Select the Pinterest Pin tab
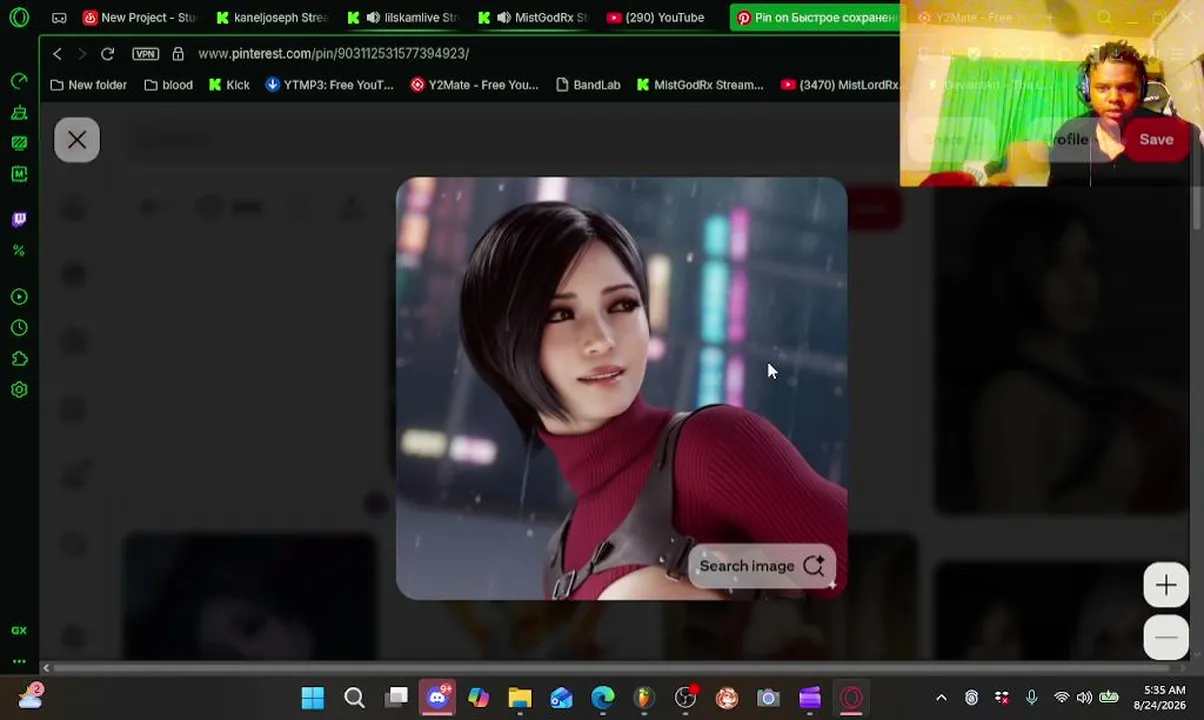This screenshot has width=1204, height=720. pos(815,18)
